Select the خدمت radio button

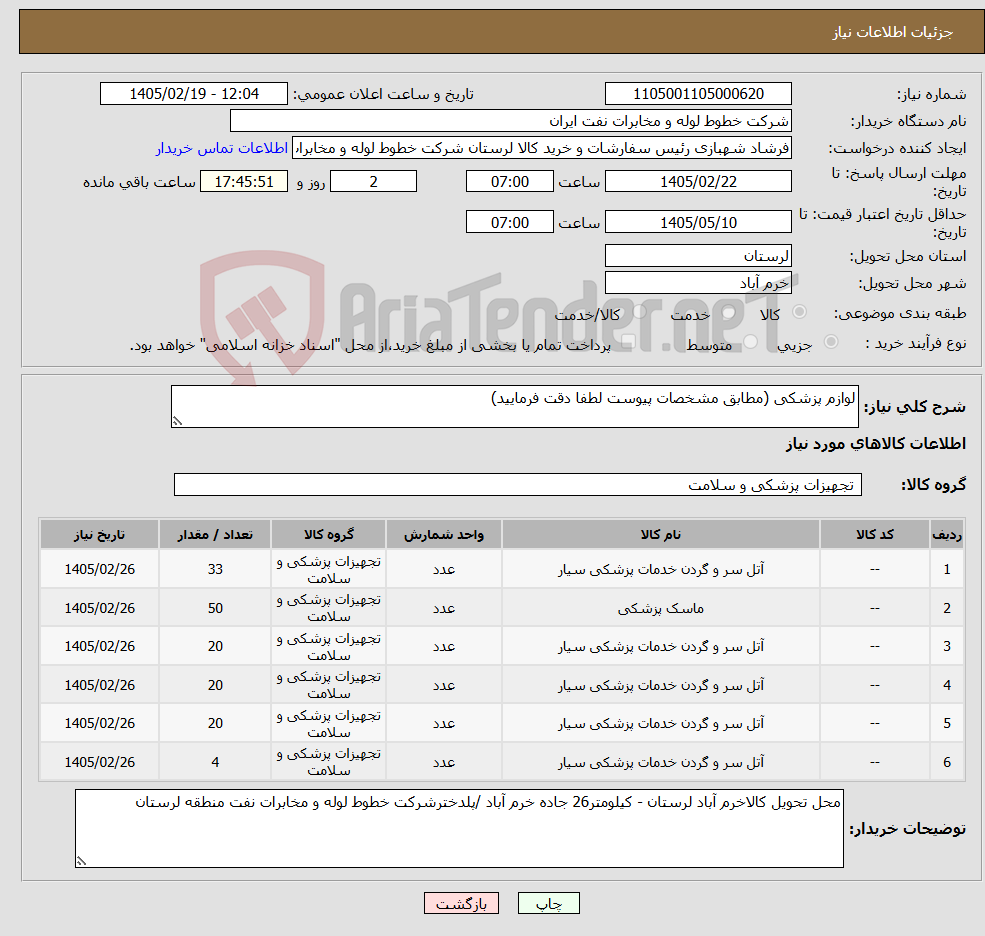[x=729, y=312]
